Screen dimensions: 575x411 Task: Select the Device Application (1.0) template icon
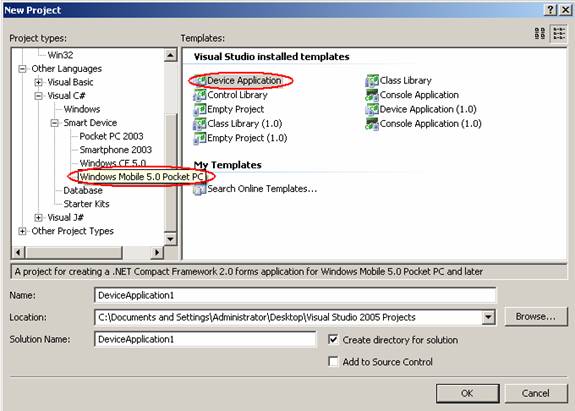372,109
